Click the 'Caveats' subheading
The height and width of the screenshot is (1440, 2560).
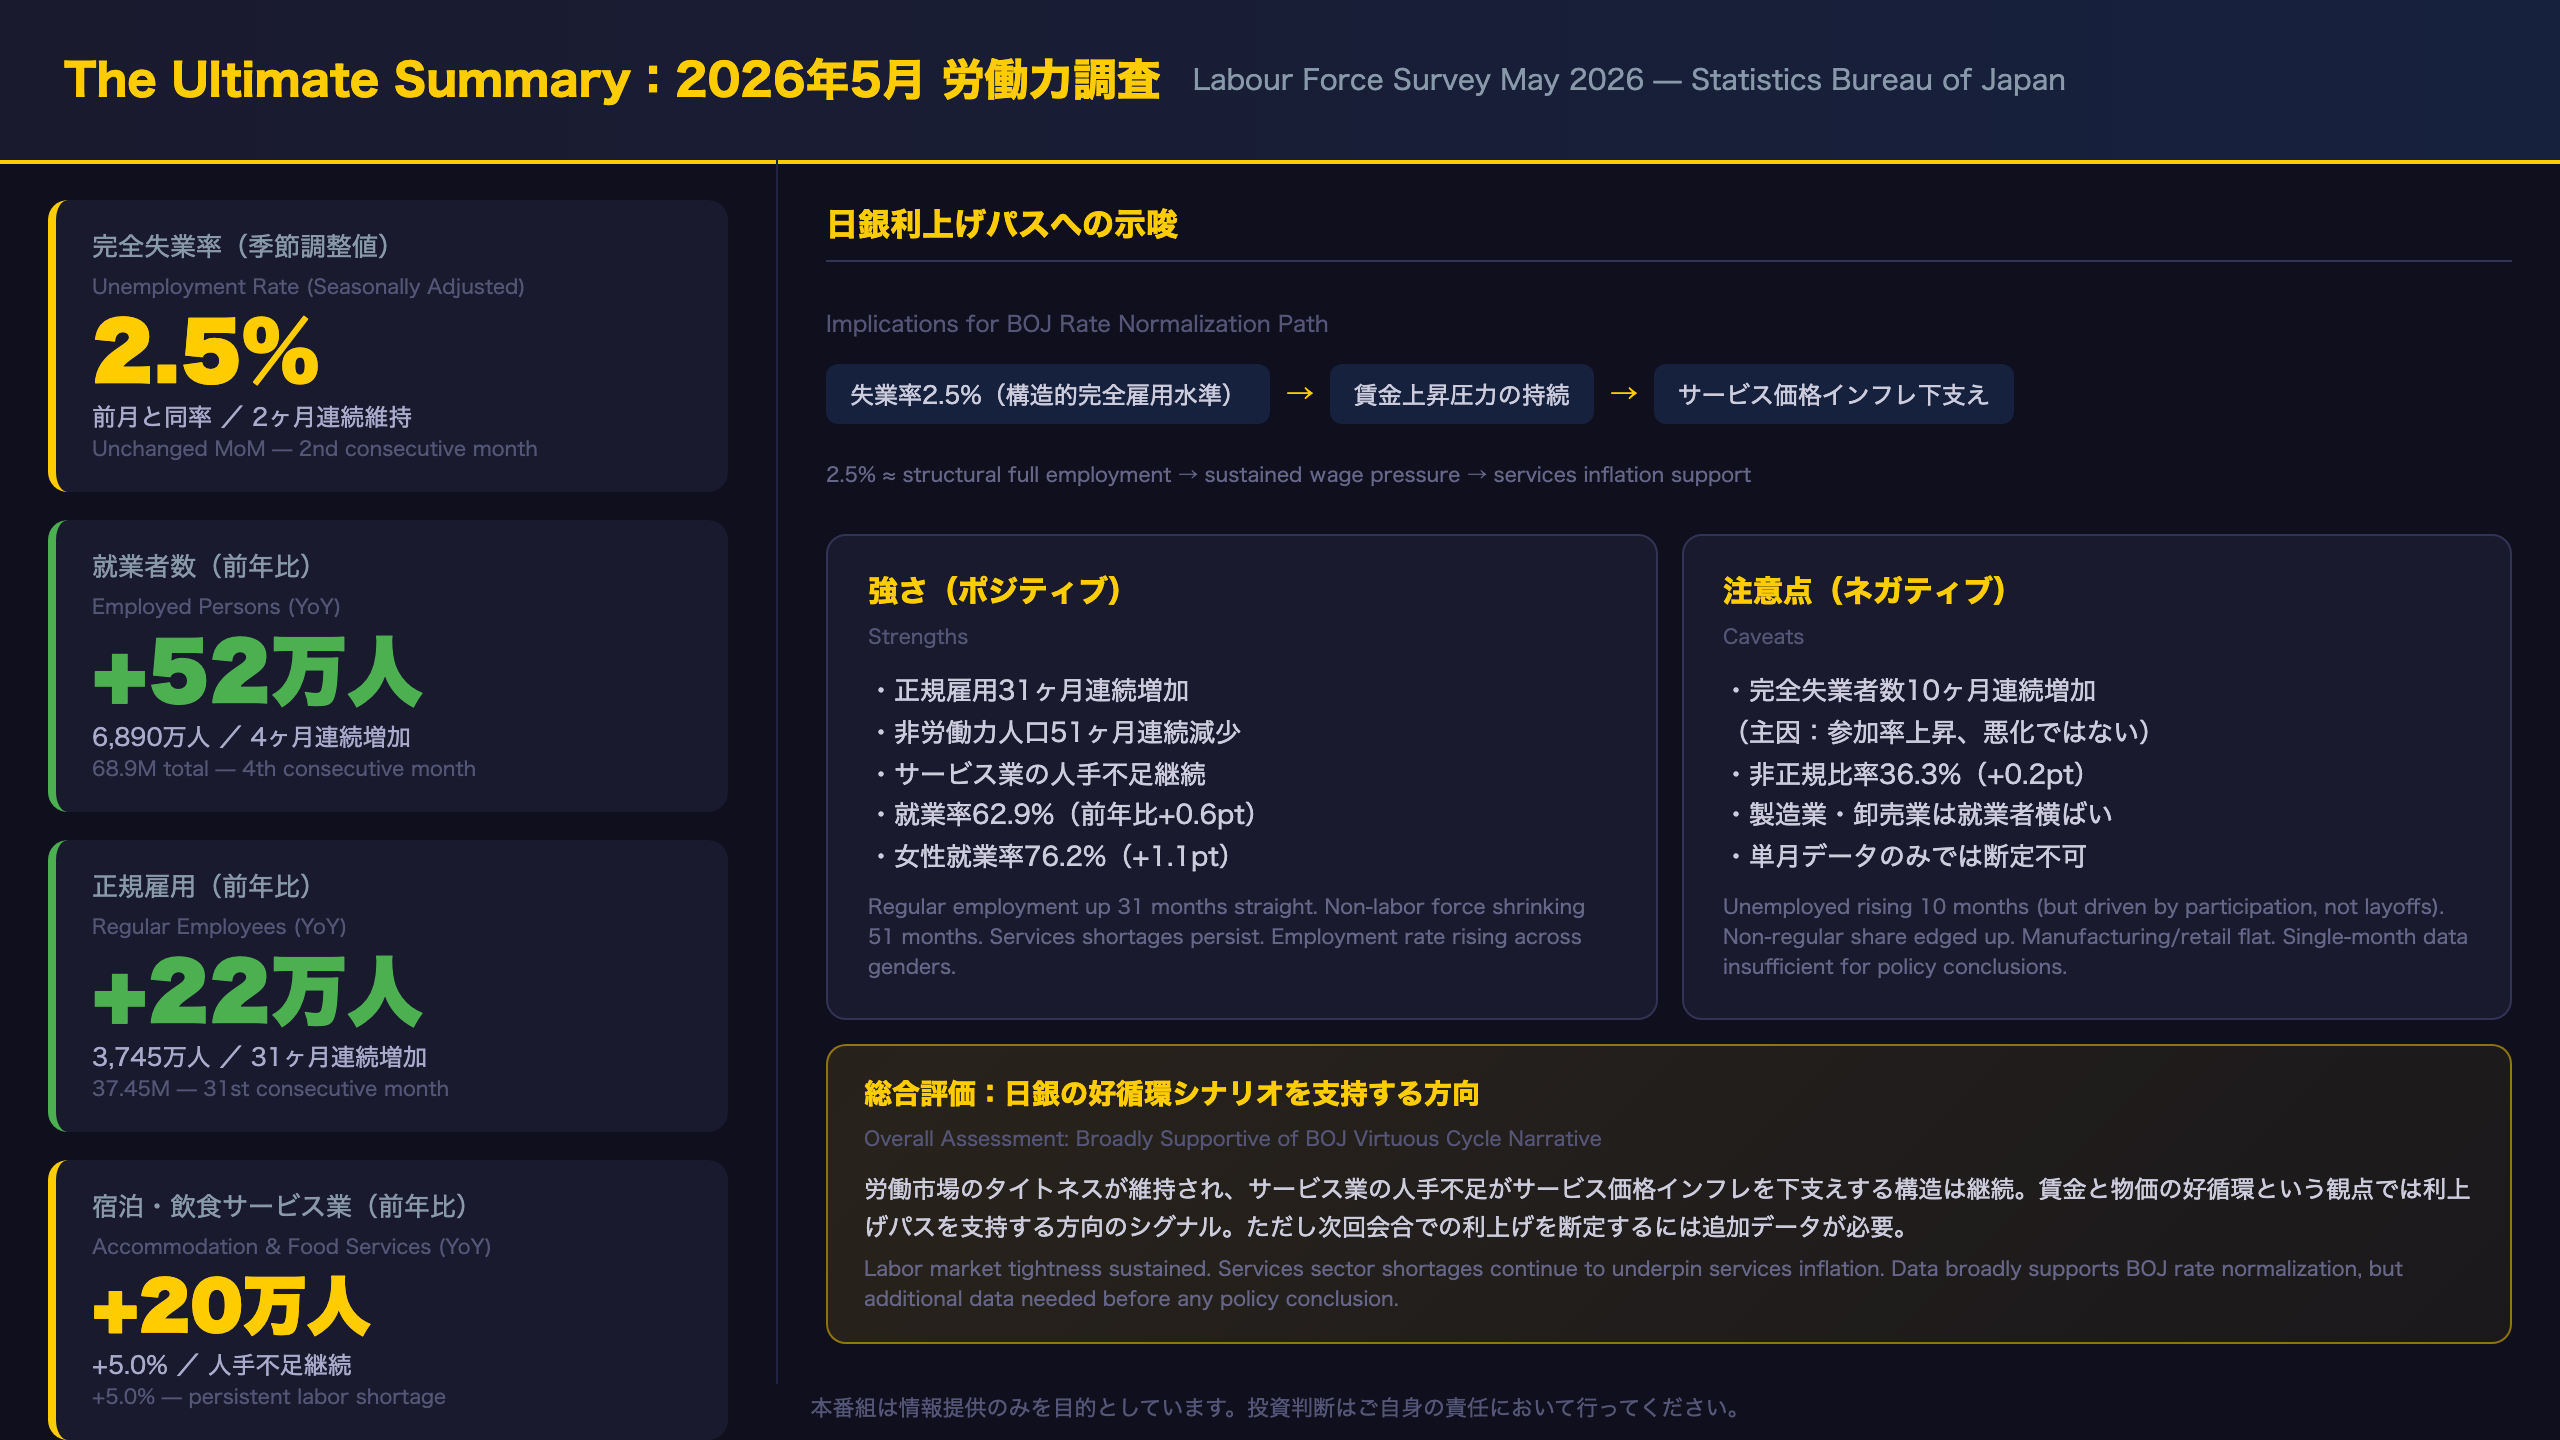click(x=1763, y=637)
